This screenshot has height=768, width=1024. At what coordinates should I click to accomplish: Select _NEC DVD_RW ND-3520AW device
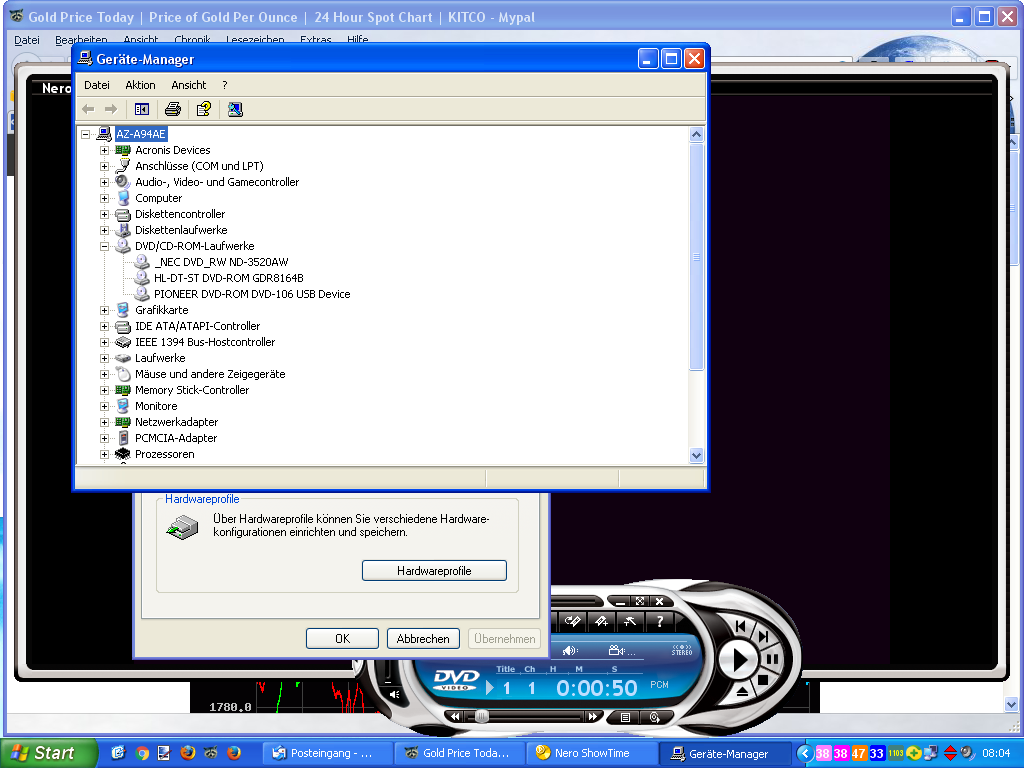tap(221, 262)
